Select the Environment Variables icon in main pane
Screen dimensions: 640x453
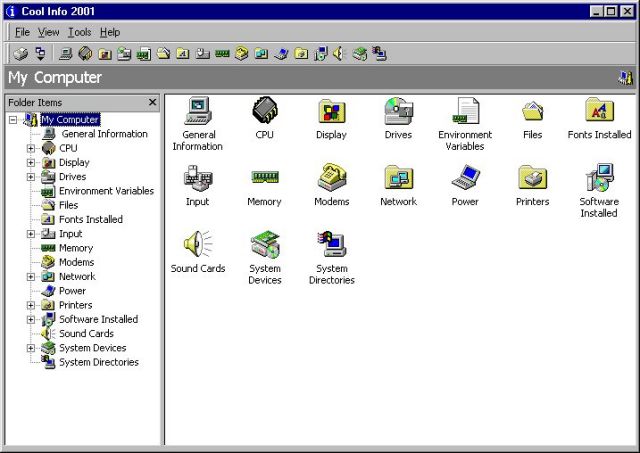[x=465, y=111]
